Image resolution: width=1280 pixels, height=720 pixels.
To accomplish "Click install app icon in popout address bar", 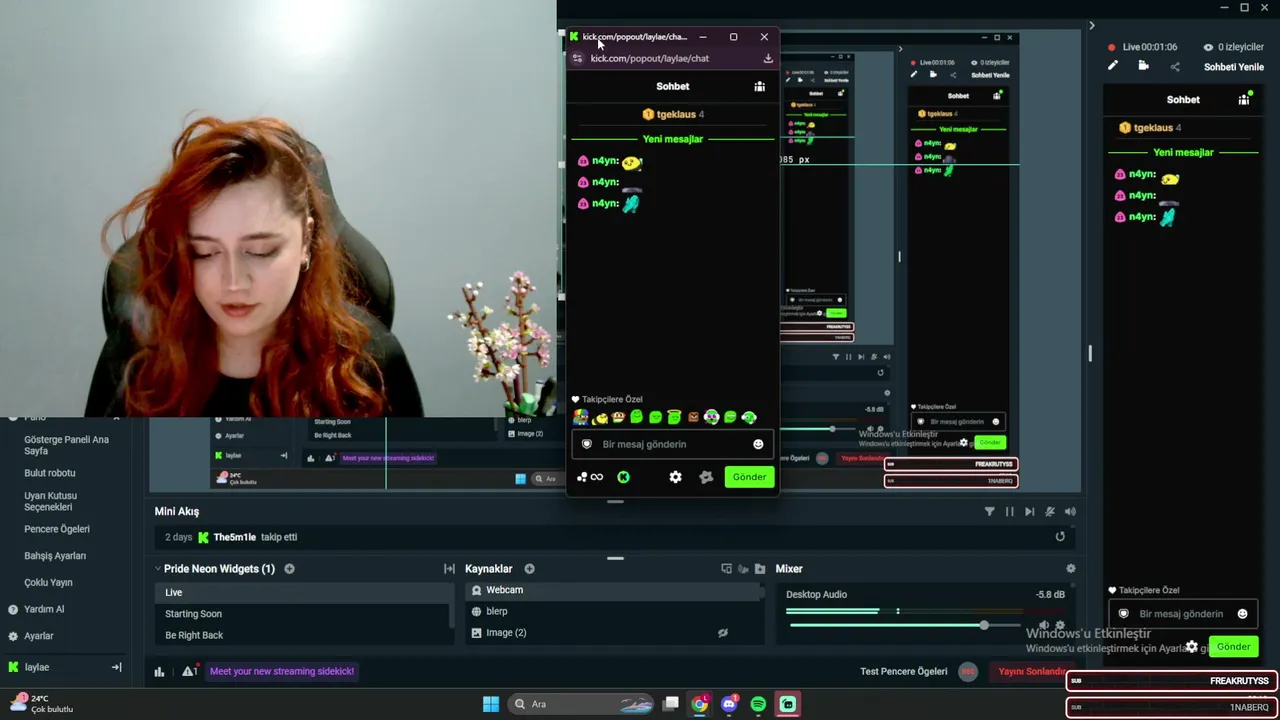I will pyautogui.click(x=768, y=58).
